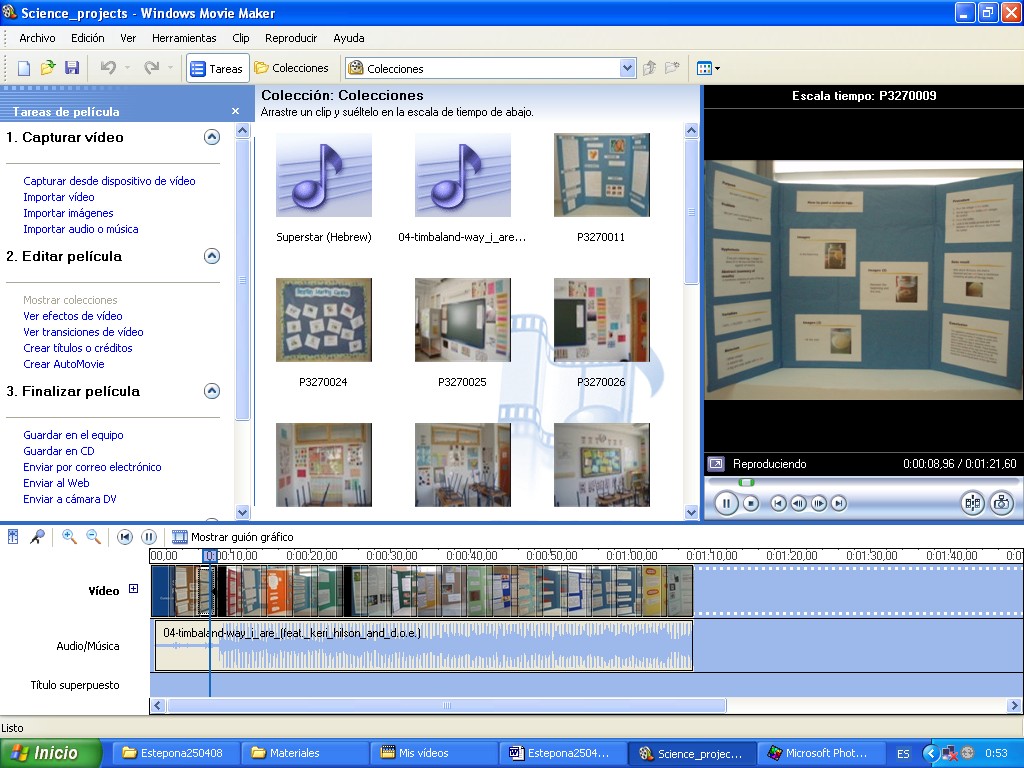The width and height of the screenshot is (1024, 768).
Task: Click the narrate timeline microphone icon
Action: (37, 537)
